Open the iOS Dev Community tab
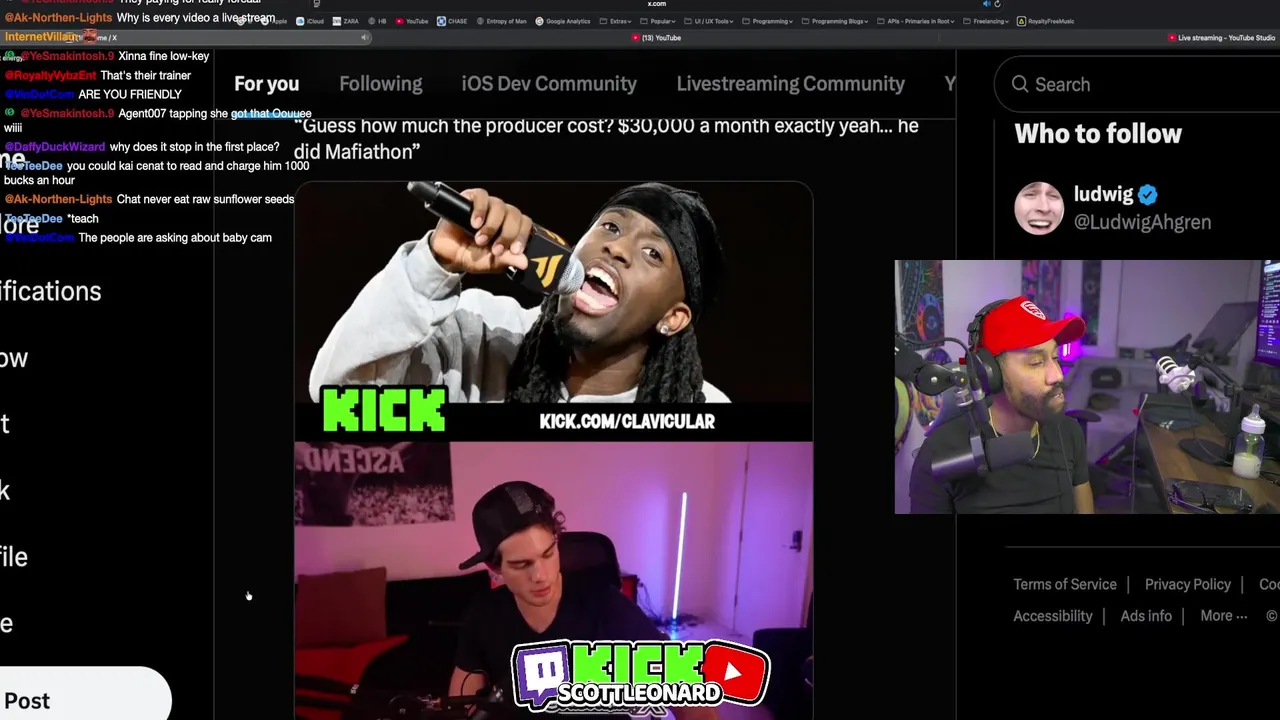This screenshot has width=1280, height=720. point(549,84)
